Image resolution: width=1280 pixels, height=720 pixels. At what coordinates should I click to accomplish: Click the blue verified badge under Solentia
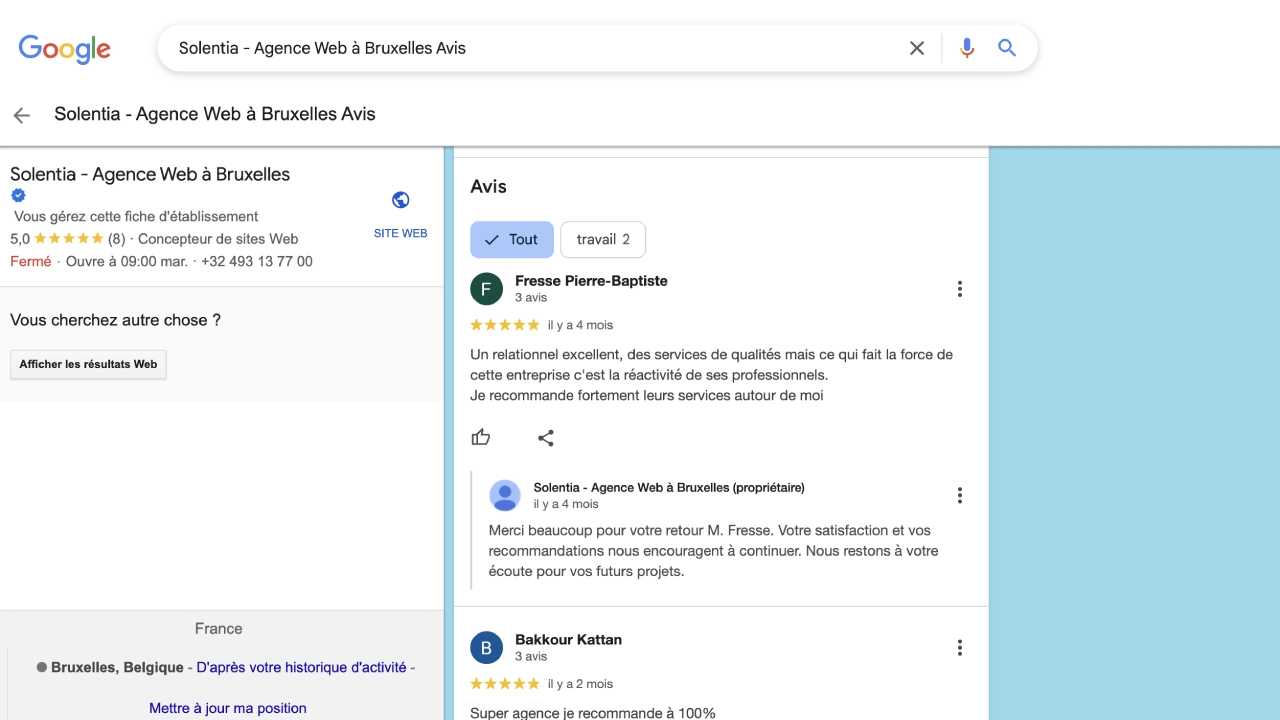[18, 196]
